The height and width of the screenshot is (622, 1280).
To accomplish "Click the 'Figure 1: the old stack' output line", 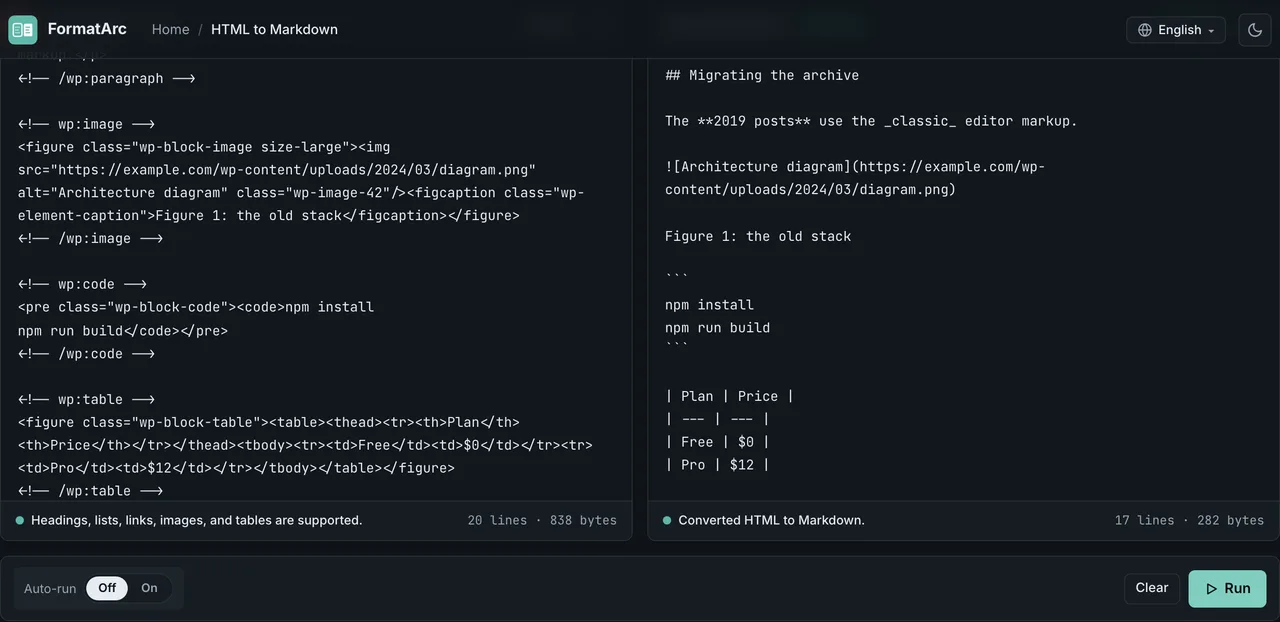I will point(758,237).
